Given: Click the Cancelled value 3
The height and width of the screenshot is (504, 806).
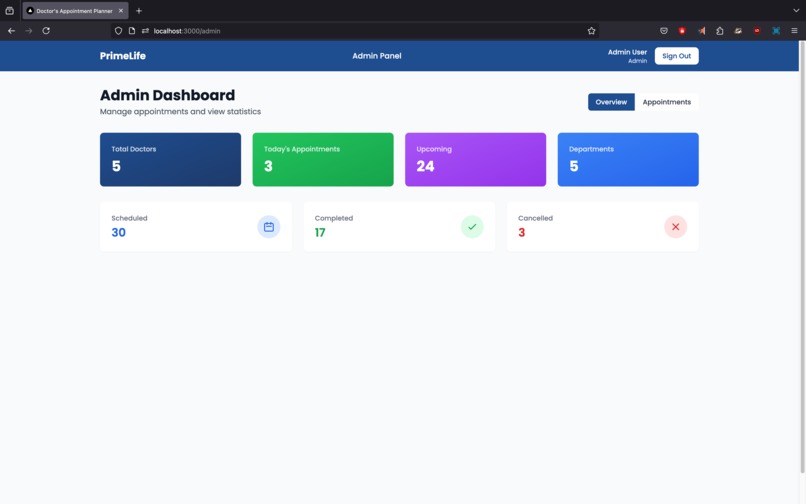Looking at the screenshot, I should point(522,232).
